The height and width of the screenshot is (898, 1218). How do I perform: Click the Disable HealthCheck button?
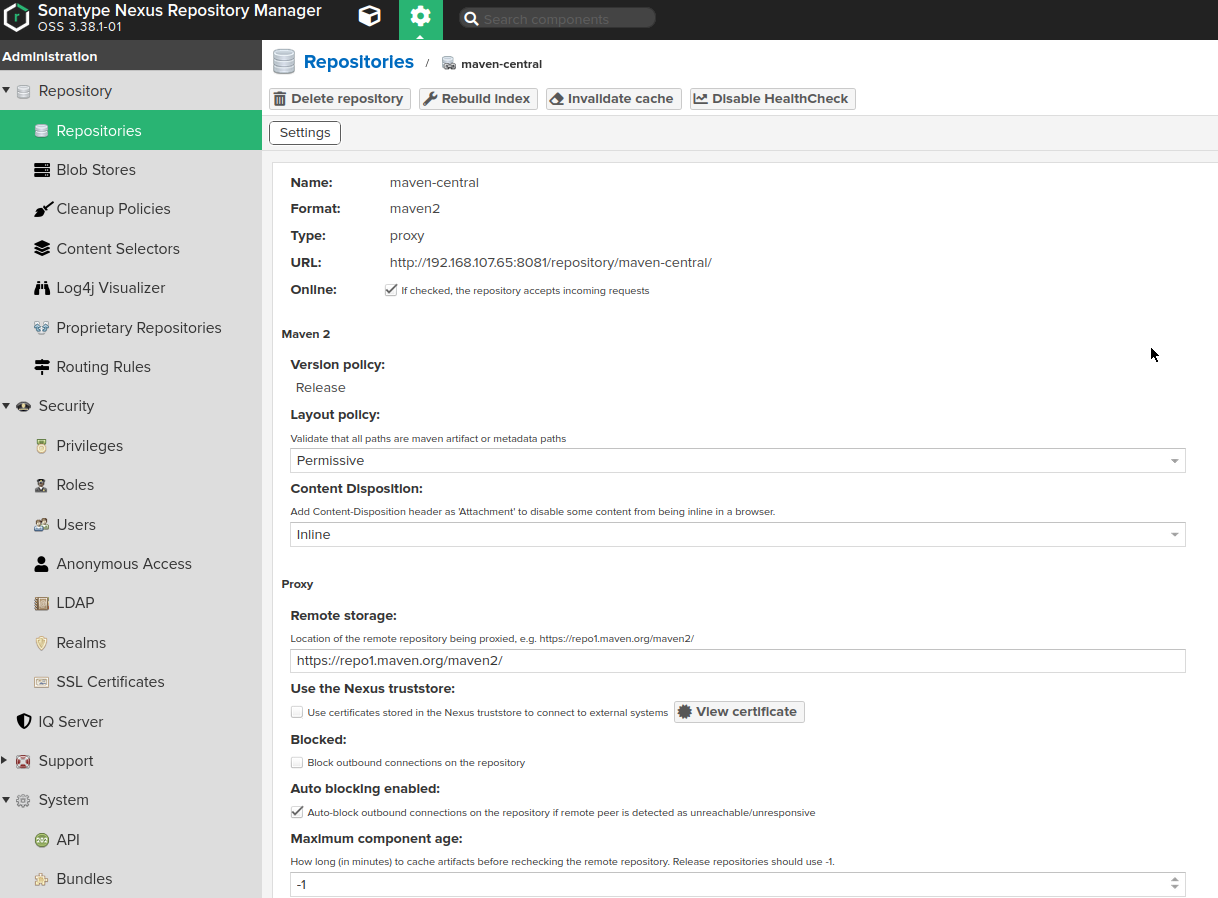pos(773,99)
